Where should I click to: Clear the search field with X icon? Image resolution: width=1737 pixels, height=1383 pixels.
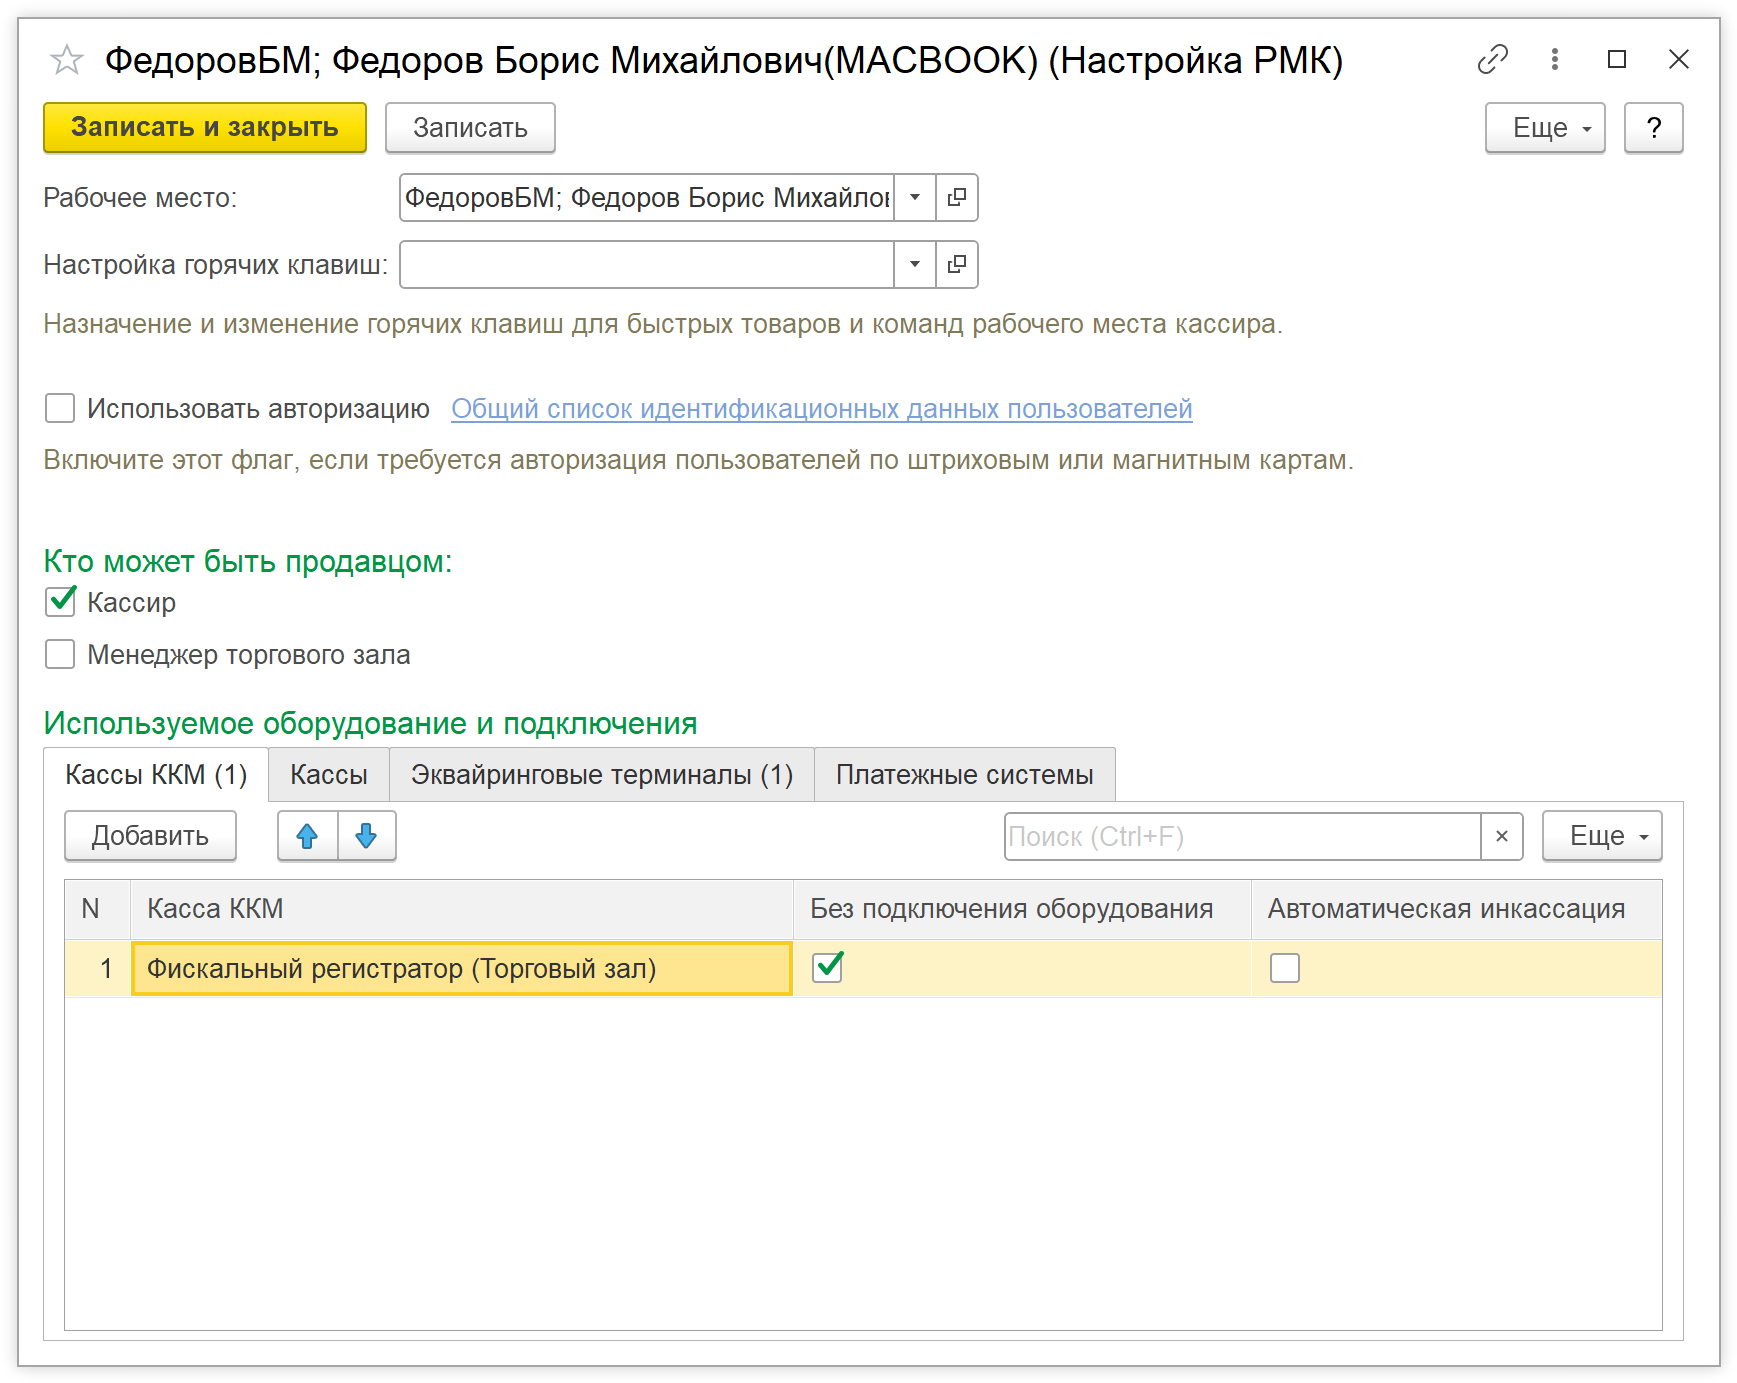coord(1501,837)
